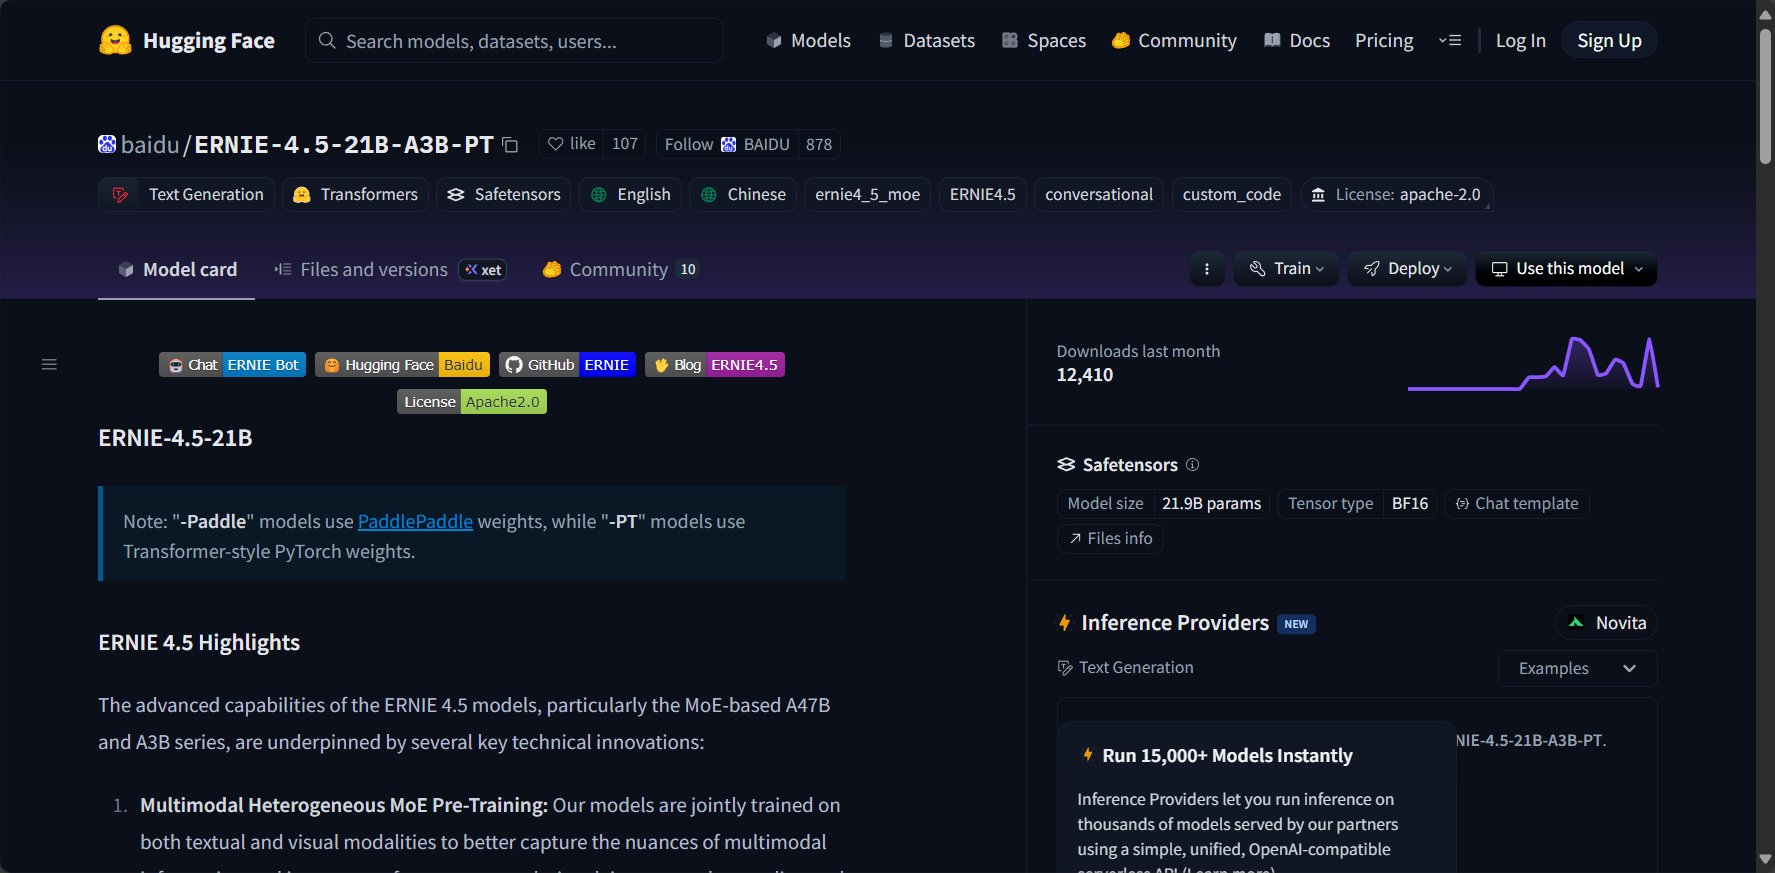Switch to the Community tab with 10 discussions
Image resolution: width=1775 pixels, height=873 pixels.
click(x=620, y=270)
